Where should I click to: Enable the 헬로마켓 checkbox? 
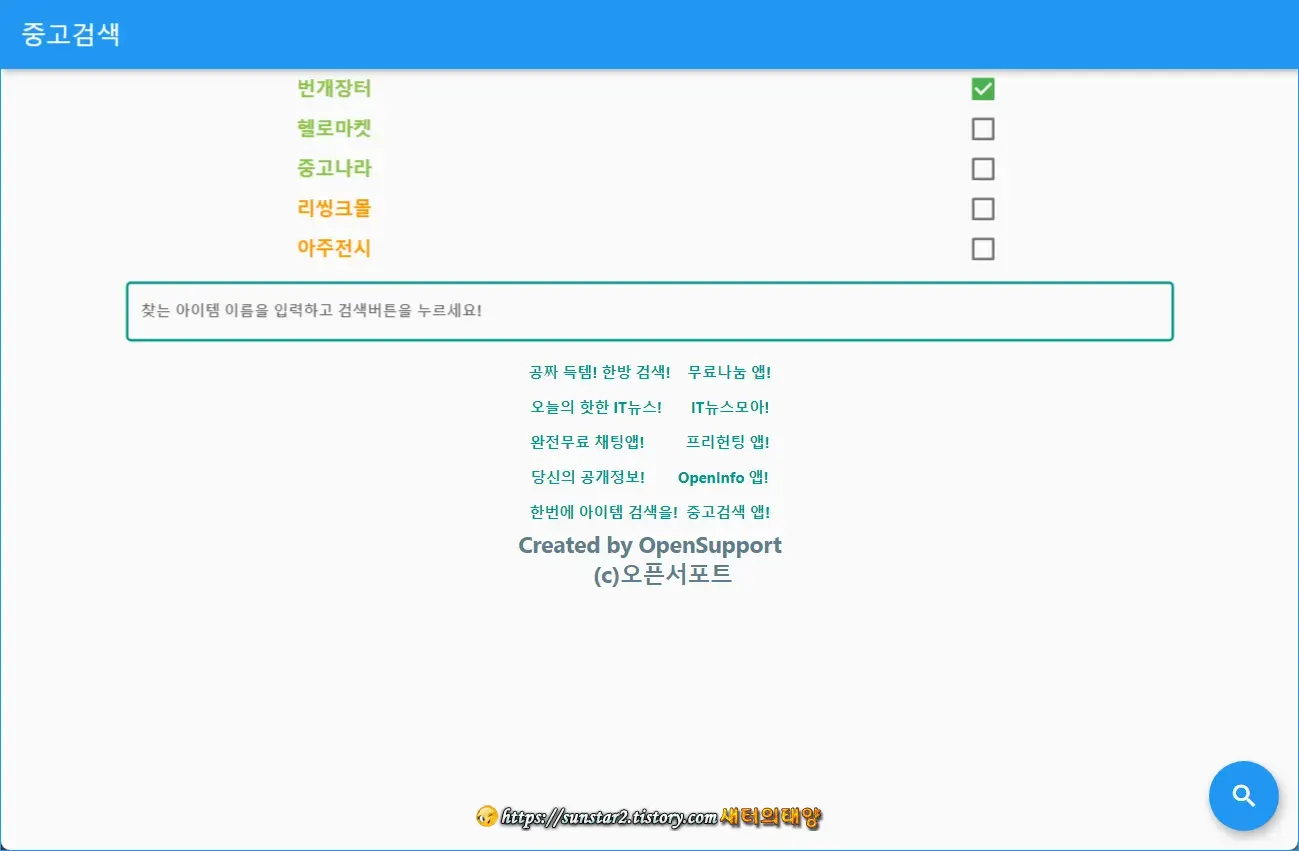[x=982, y=128]
